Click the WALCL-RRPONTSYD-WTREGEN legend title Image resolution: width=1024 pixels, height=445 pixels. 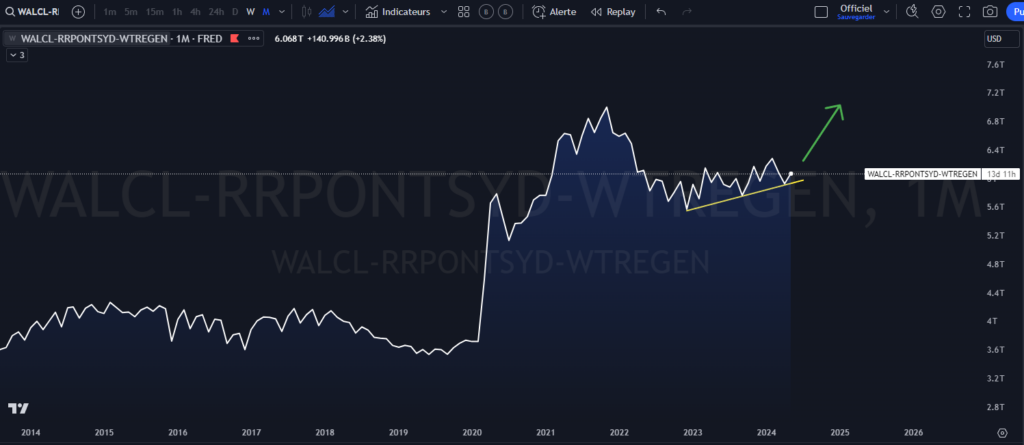pos(93,39)
